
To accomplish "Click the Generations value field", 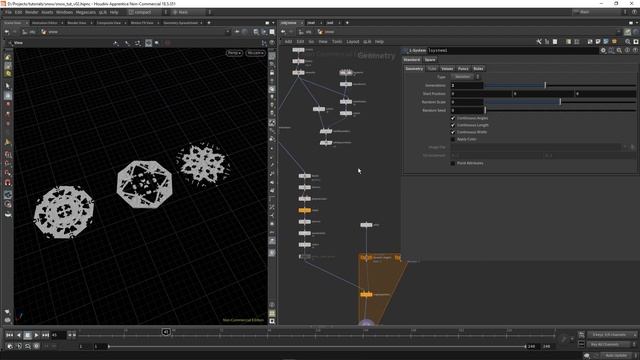I will [x=467, y=85].
